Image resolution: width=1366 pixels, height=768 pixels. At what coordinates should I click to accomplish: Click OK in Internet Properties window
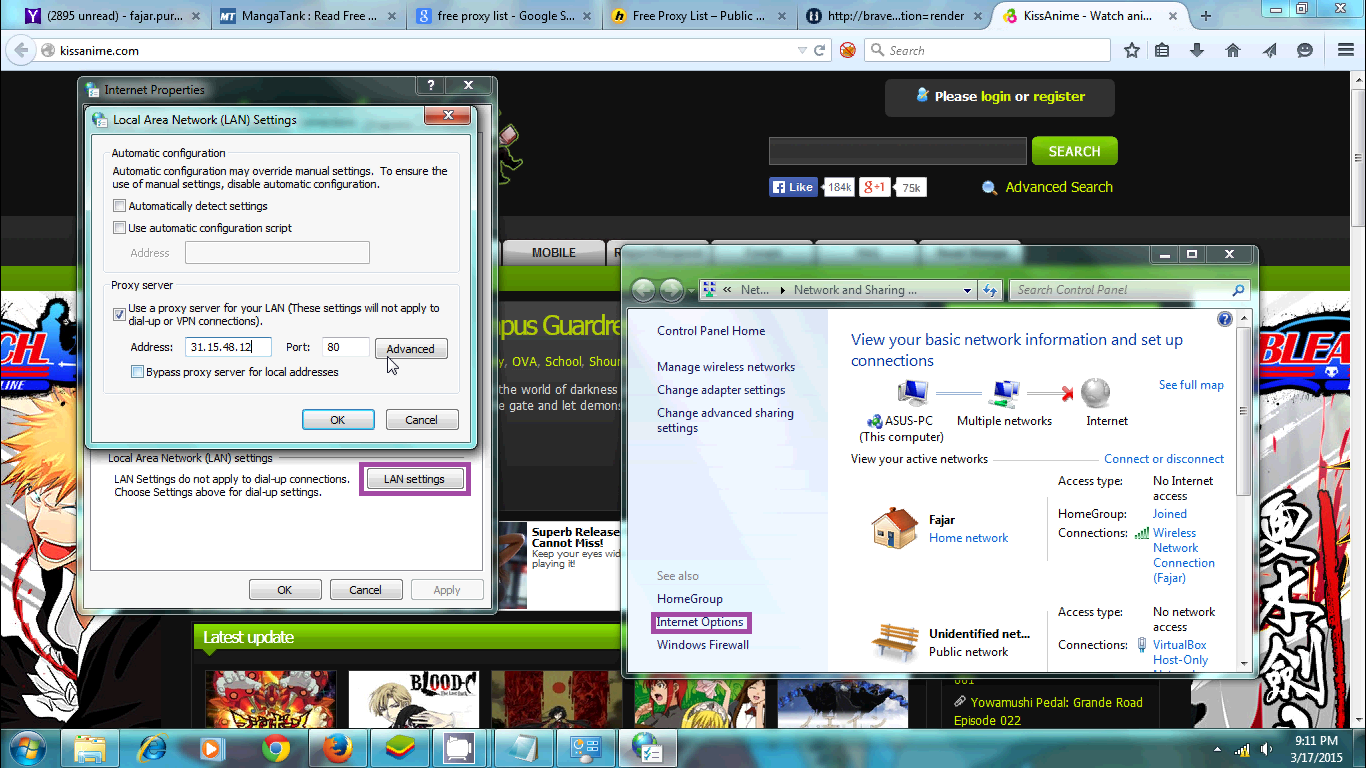coord(285,590)
